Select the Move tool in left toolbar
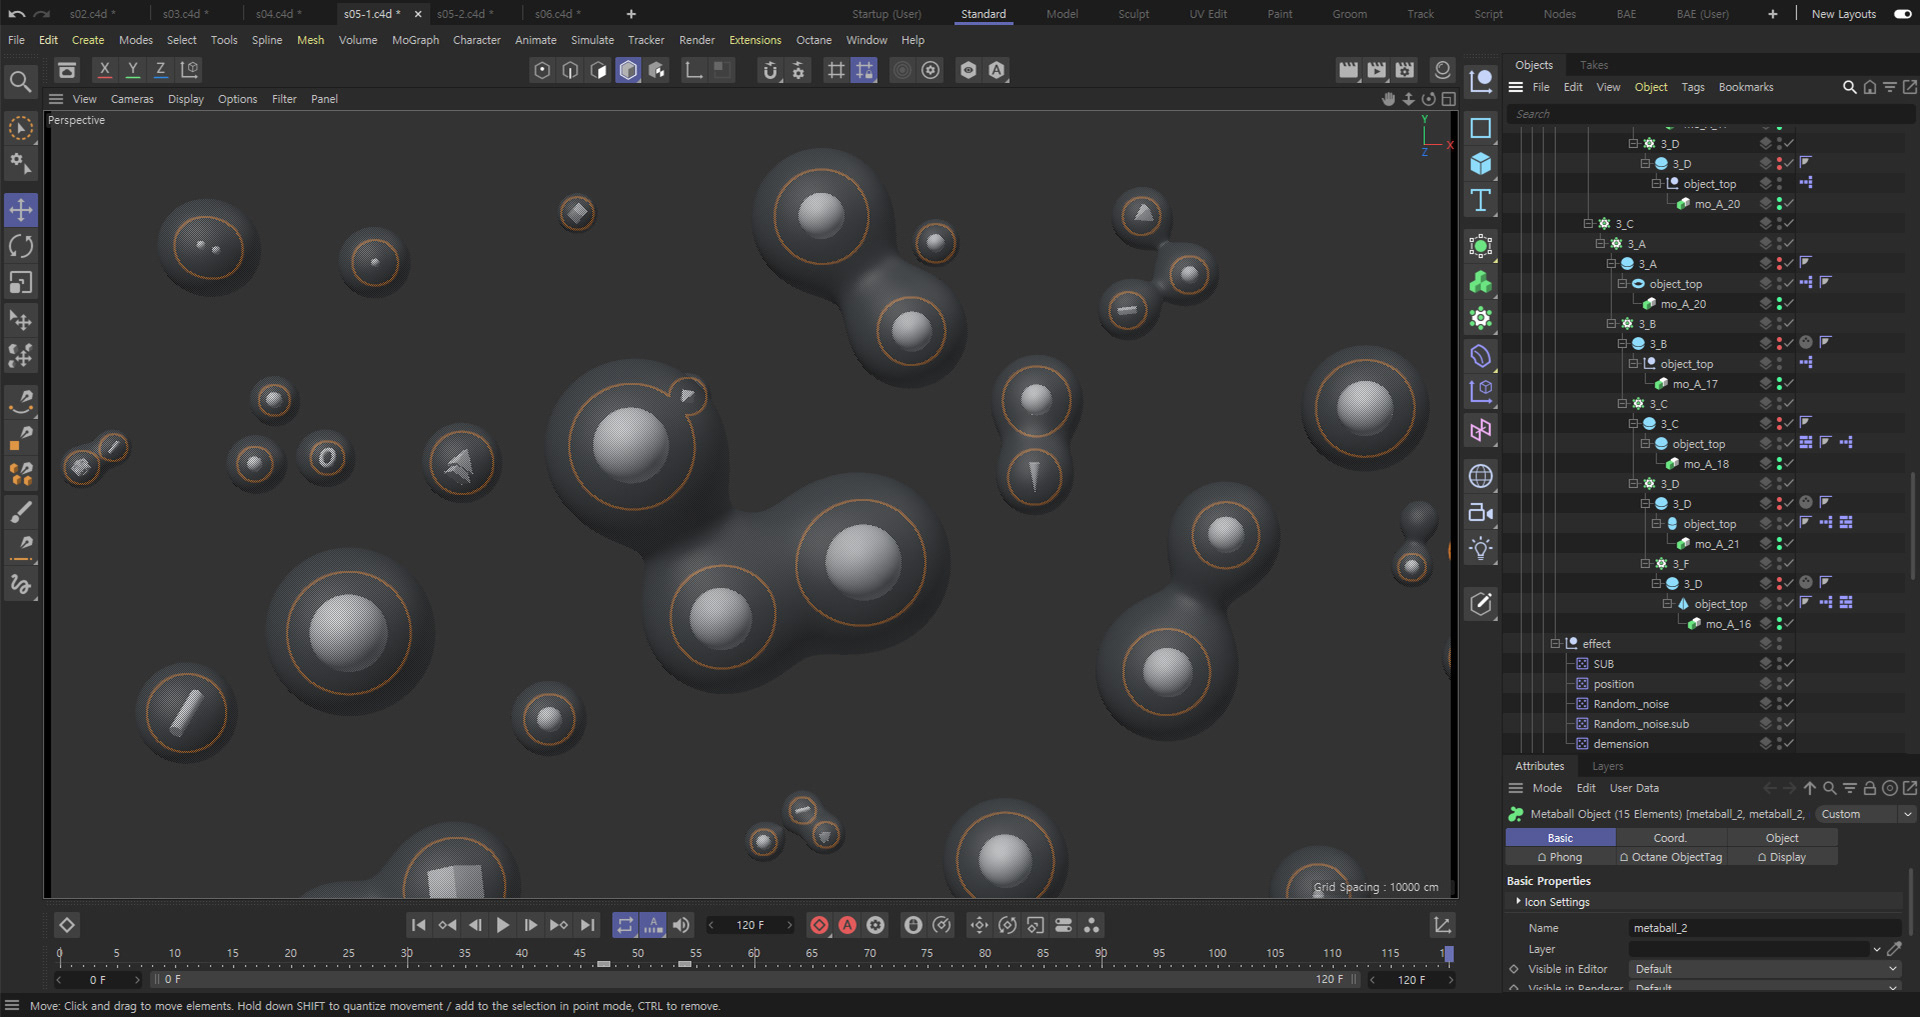The width and height of the screenshot is (1920, 1017). pos(21,210)
